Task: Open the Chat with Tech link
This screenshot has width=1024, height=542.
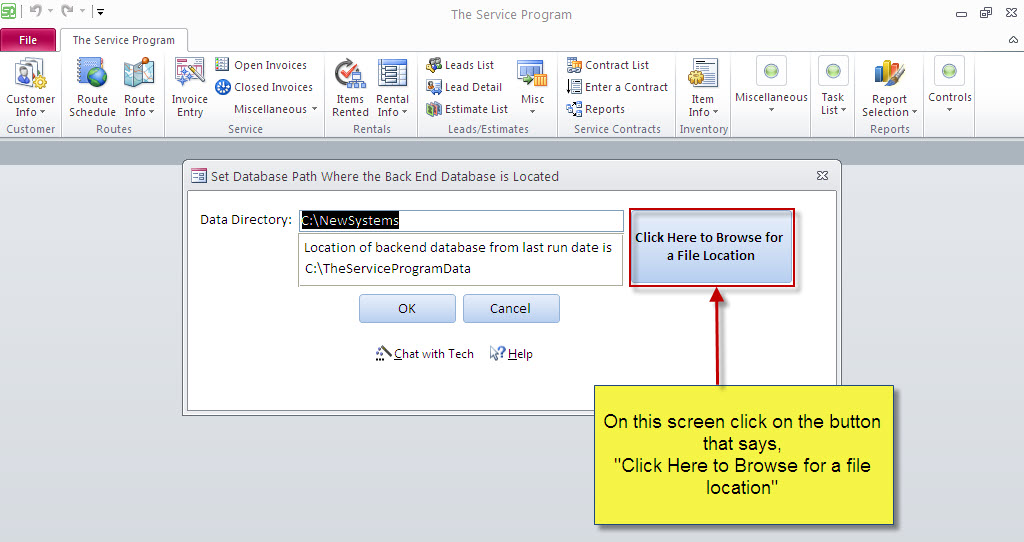Action: point(424,354)
